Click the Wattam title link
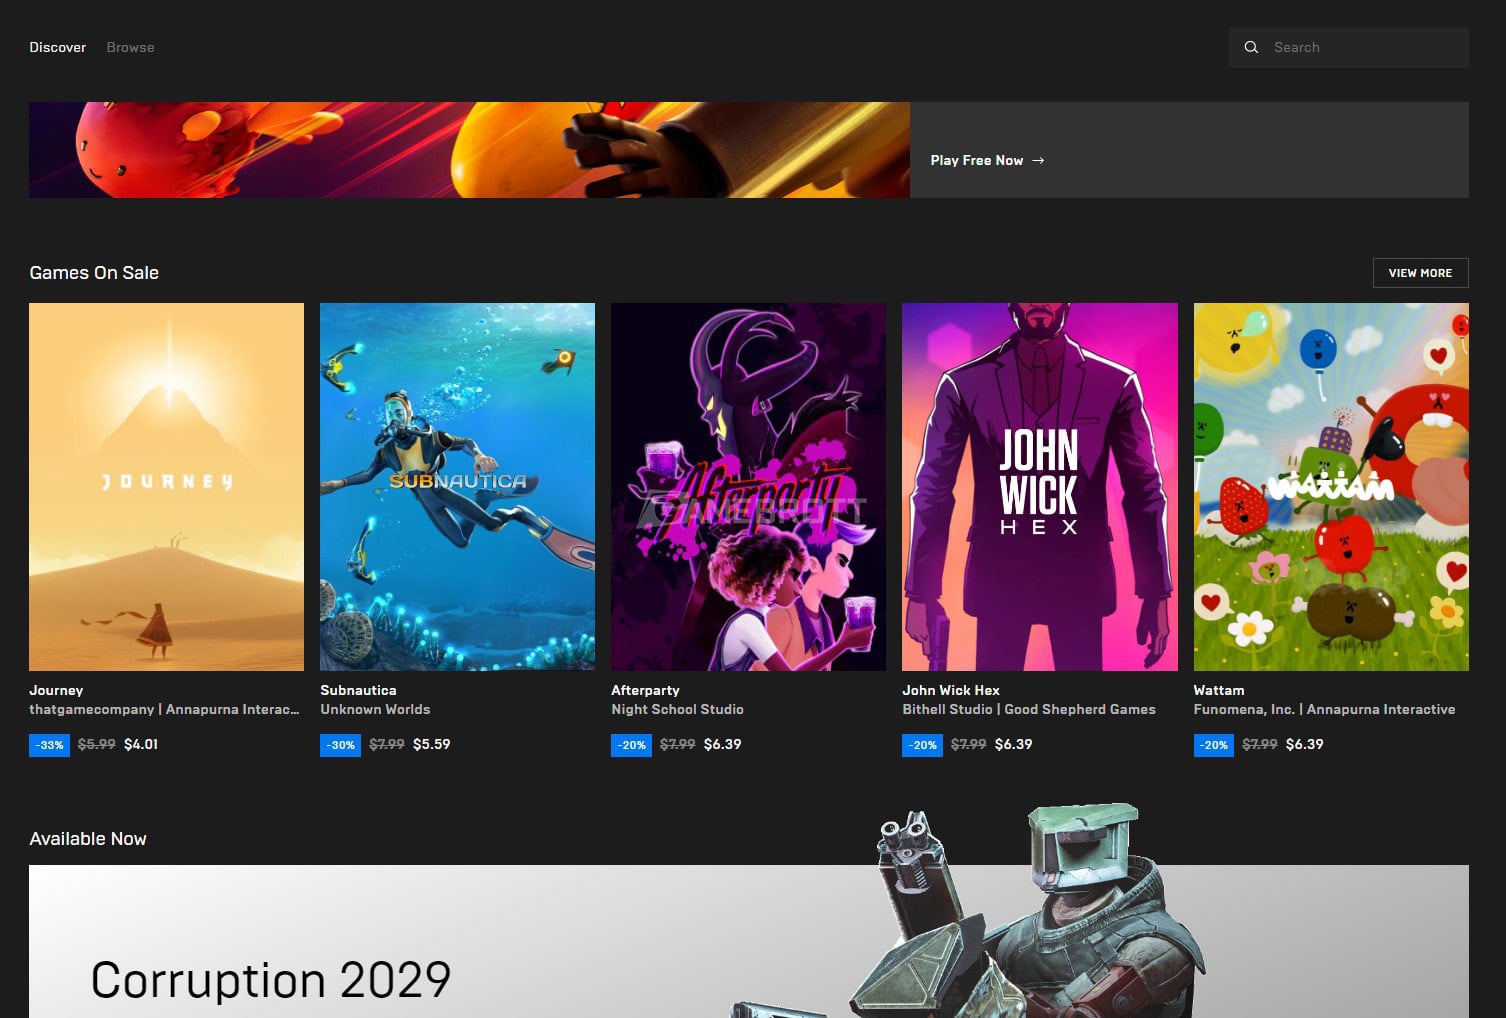This screenshot has height=1018, width=1506. tap(1219, 690)
